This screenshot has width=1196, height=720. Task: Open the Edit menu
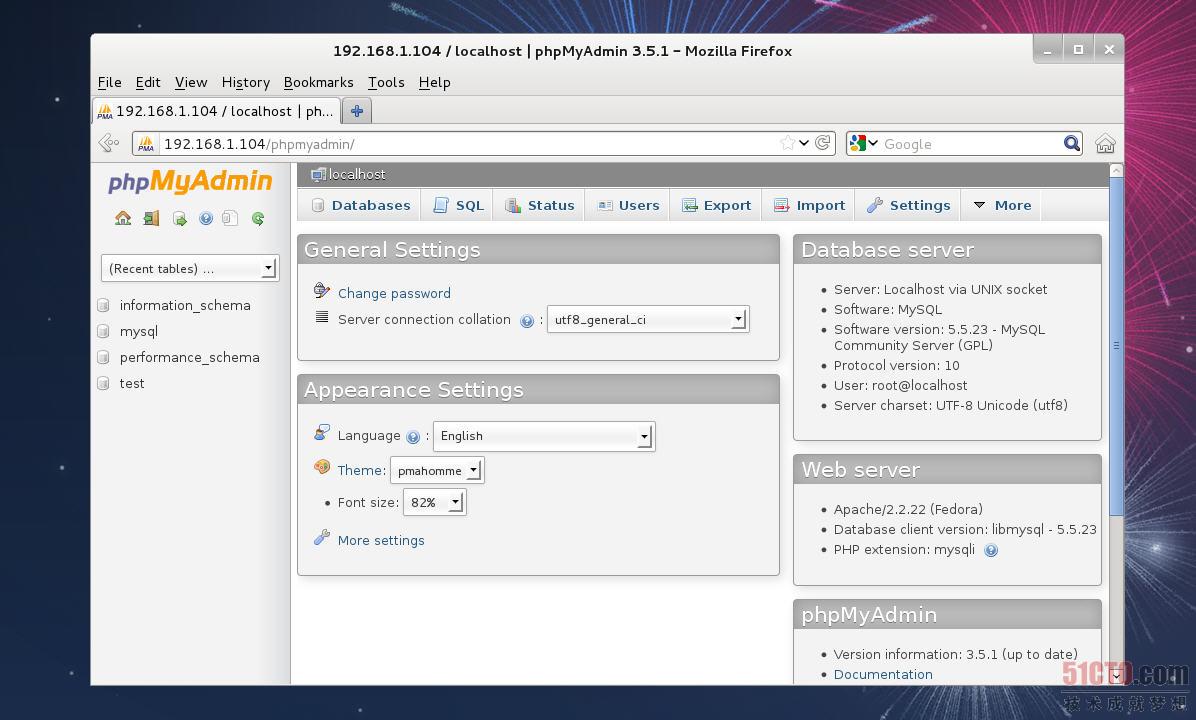pyautogui.click(x=148, y=82)
